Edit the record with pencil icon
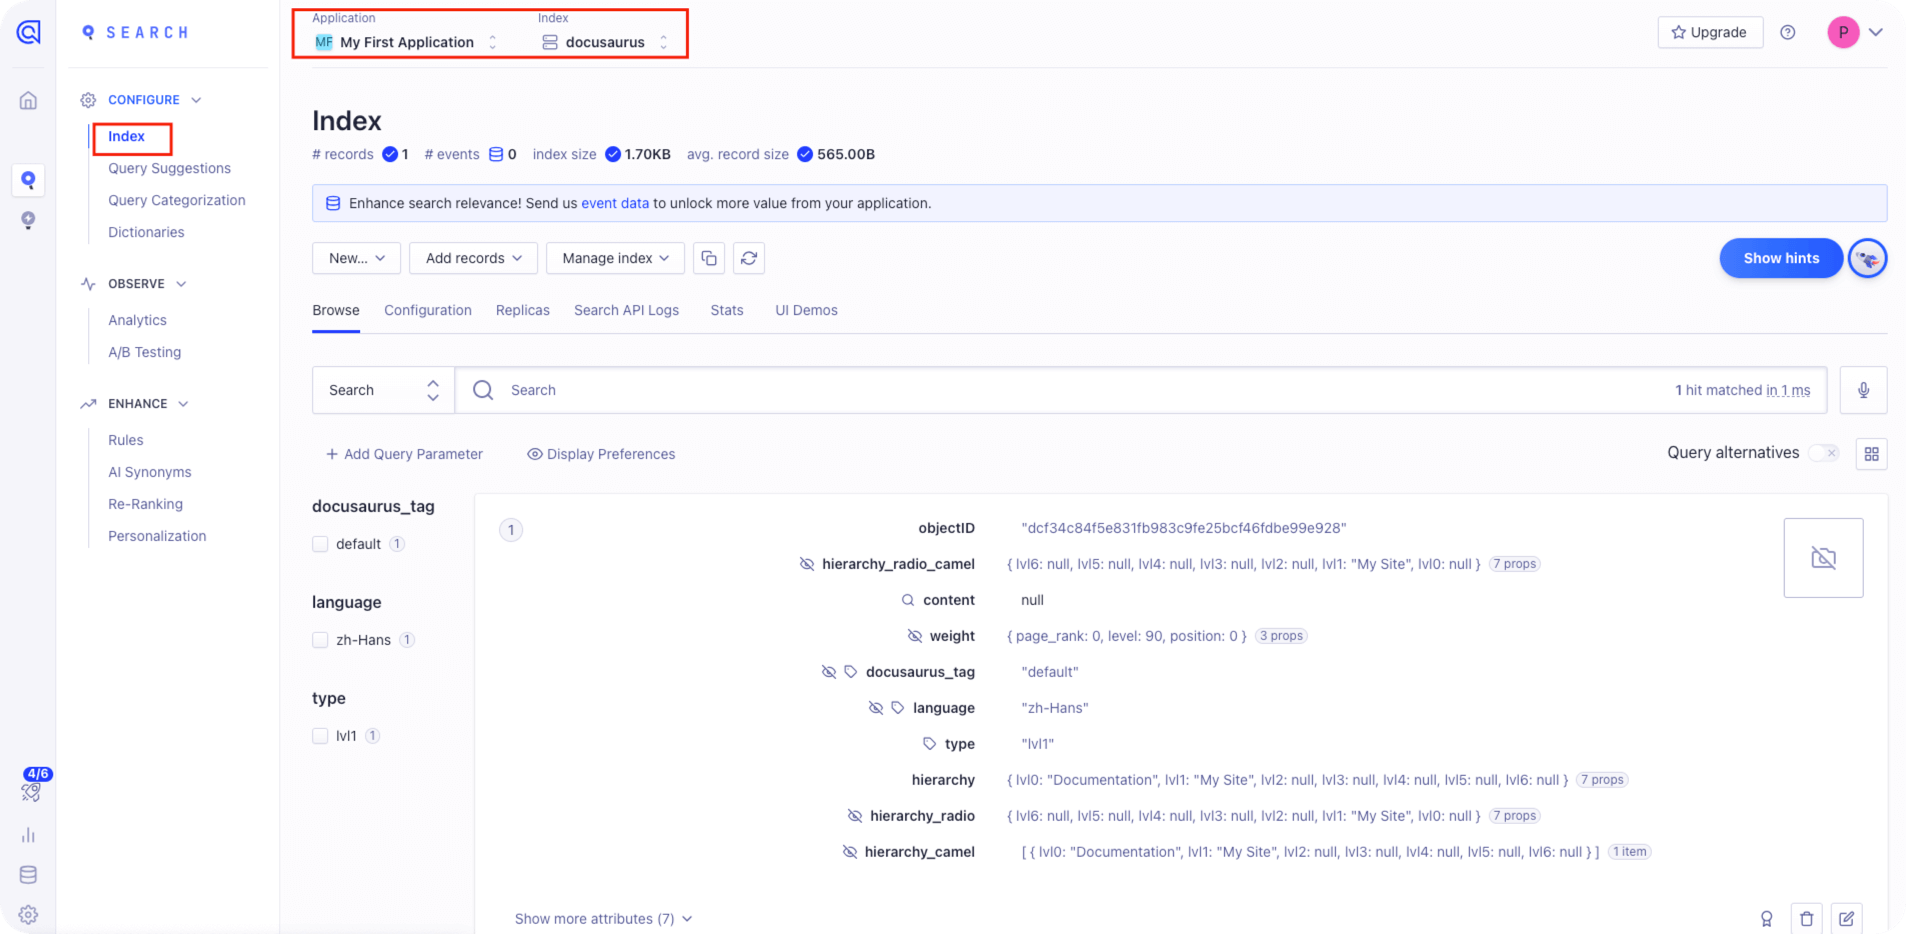Screen dimensions: 1906x934 1847,919
